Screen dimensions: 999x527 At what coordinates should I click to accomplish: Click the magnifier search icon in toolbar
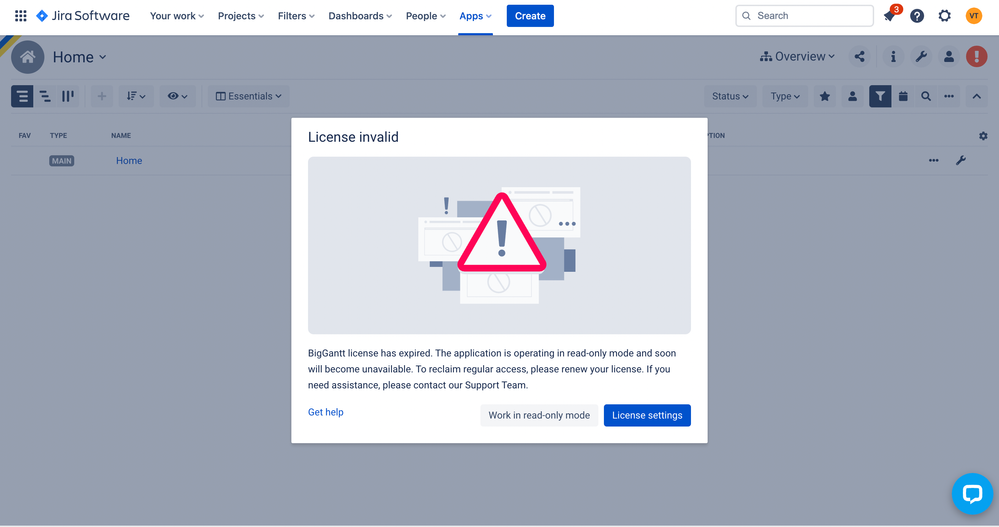click(926, 96)
